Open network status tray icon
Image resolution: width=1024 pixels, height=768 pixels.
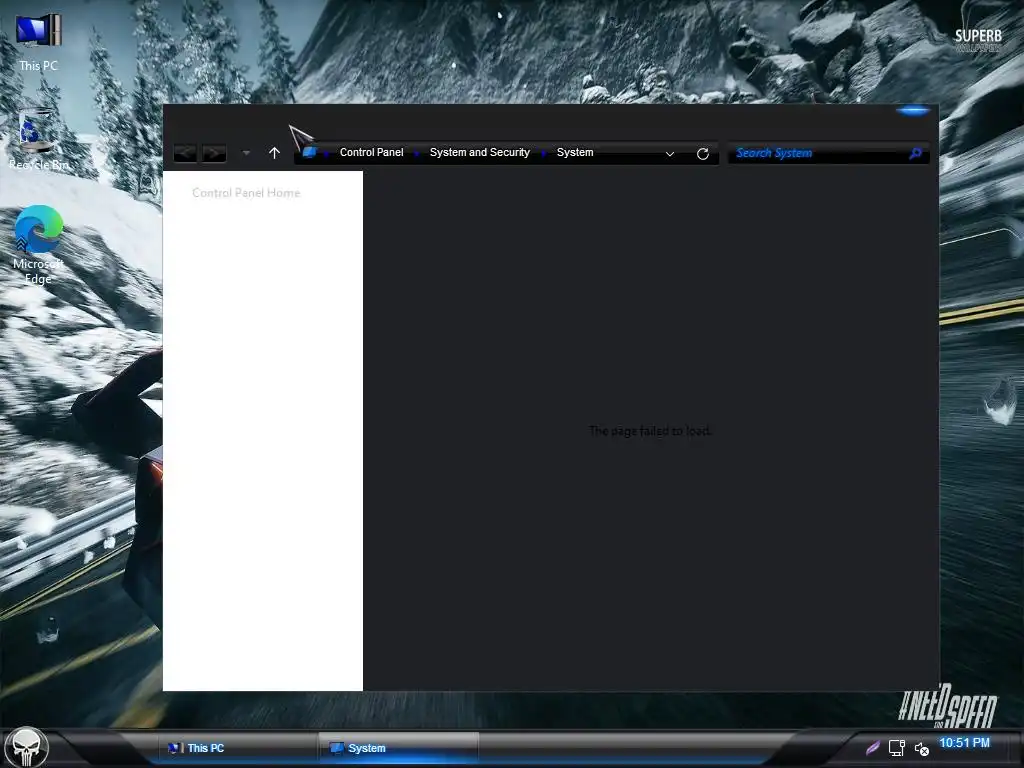[x=897, y=748]
